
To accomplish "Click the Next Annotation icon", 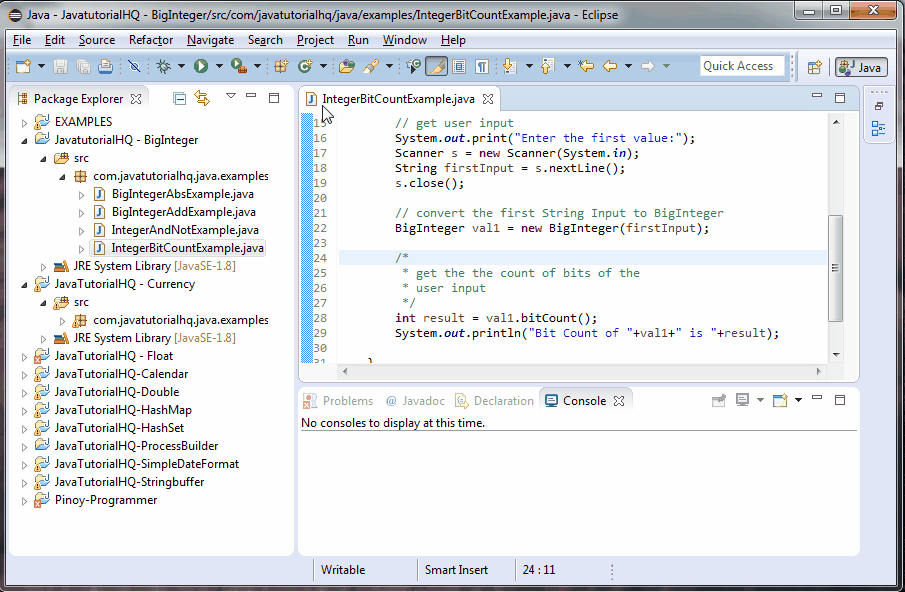I will pyautogui.click(x=509, y=66).
